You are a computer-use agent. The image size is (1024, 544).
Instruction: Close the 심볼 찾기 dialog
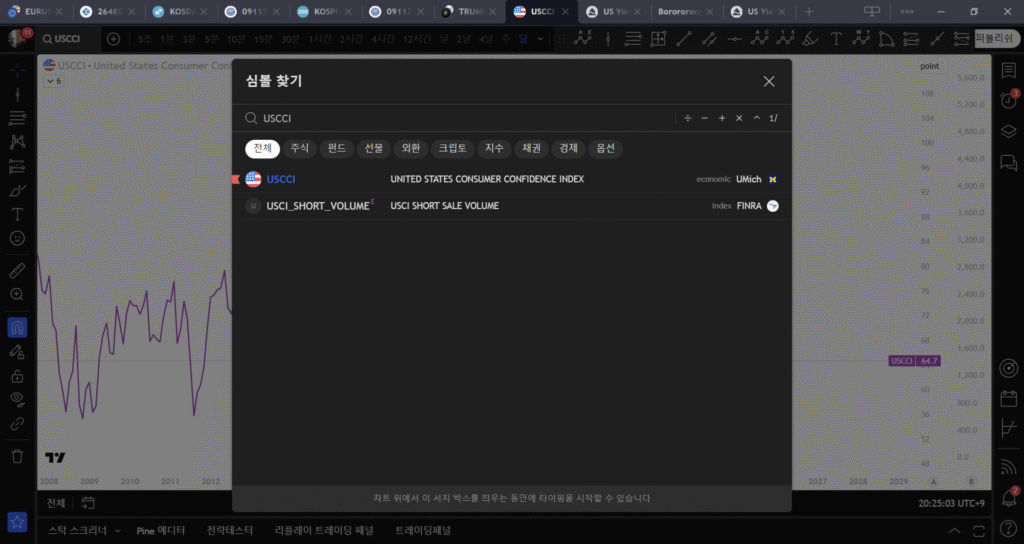(x=769, y=81)
